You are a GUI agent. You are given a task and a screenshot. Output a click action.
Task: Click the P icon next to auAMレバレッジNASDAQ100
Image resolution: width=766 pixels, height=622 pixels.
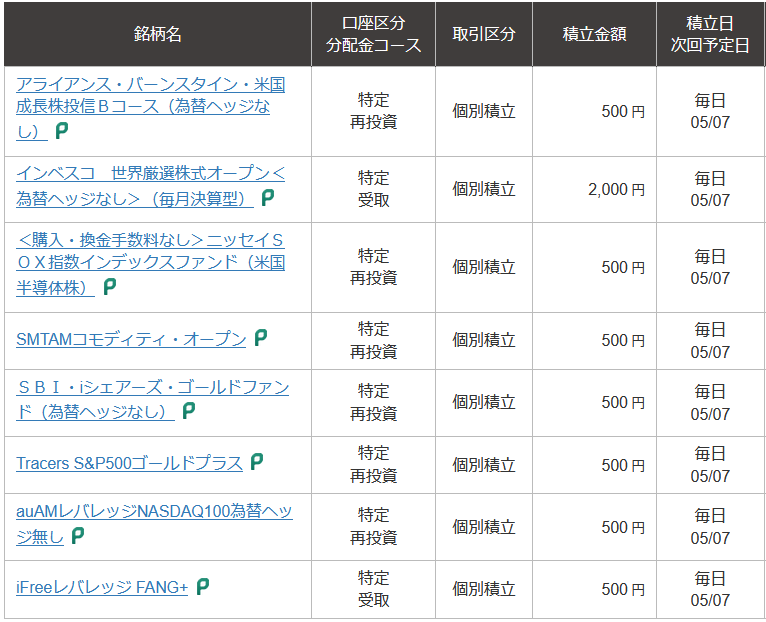pyautogui.click(x=78, y=536)
